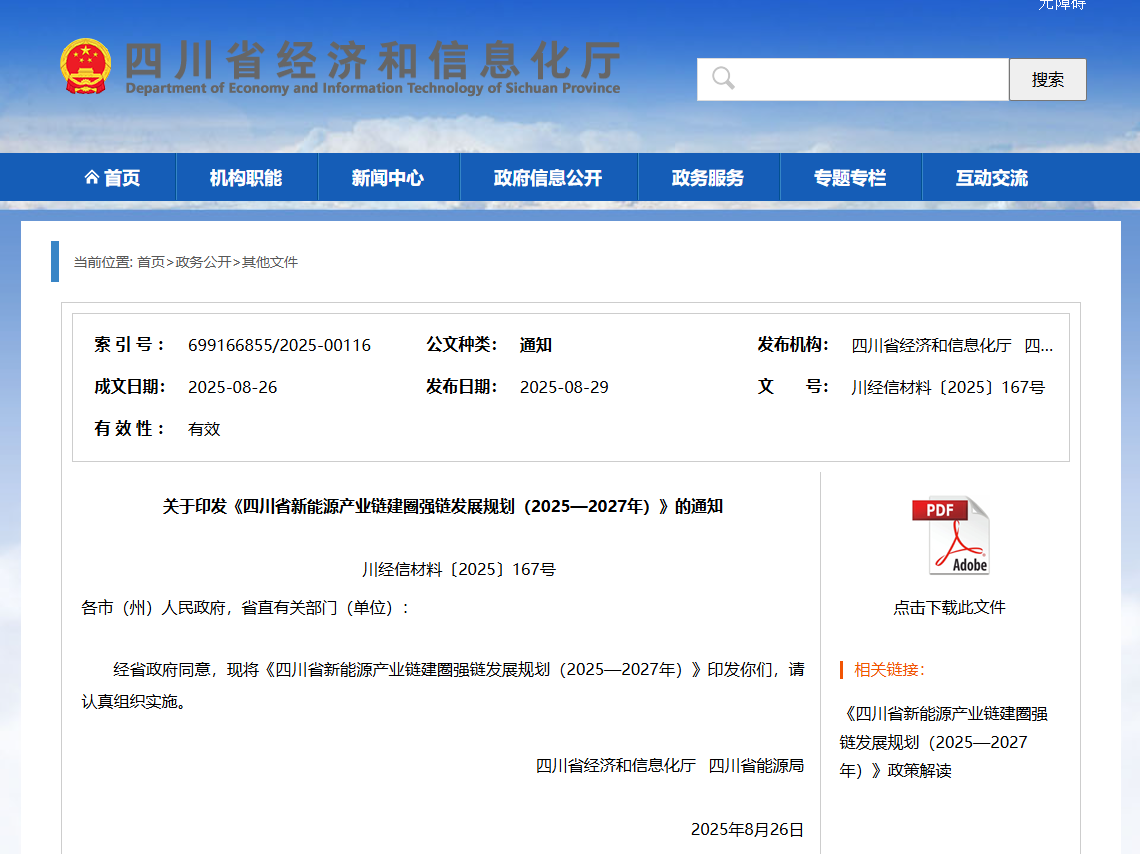Viewport: 1140px width, 854px height.
Task: Open the 政务服务 menu
Action: [x=710, y=177]
